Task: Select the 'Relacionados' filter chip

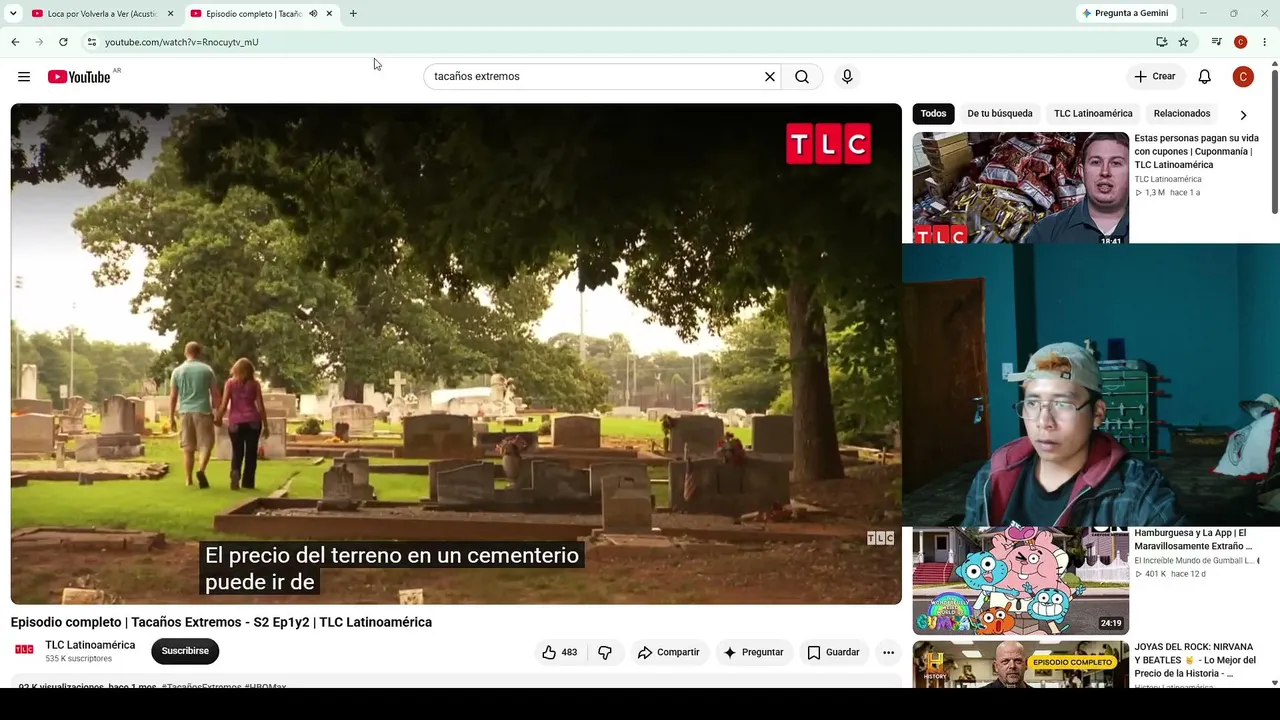Action: point(1182,114)
